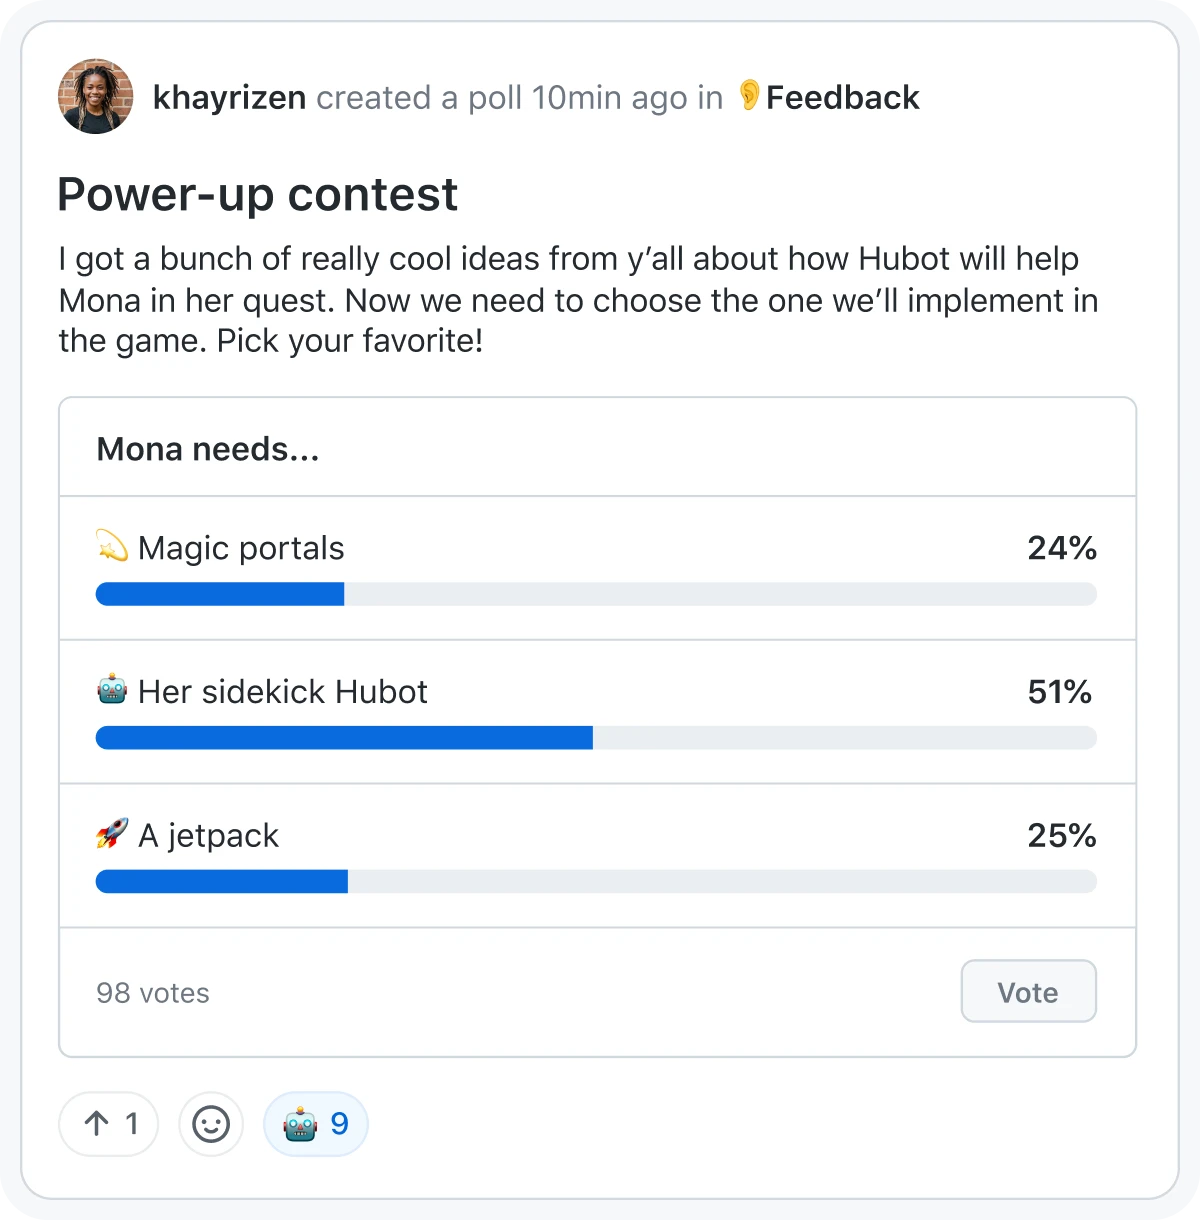Click the robot emoji next to Her sidekick Hubot
Image resolution: width=1200 pixels, height=1220 pixels.
(x=110, y=691)
